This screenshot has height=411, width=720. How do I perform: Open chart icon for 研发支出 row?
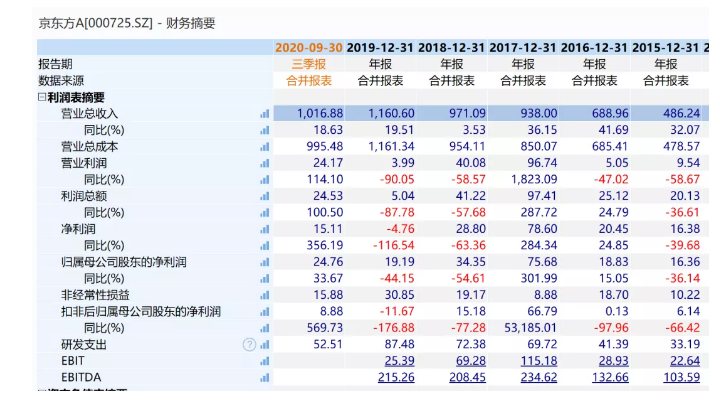tap(264, 345)
